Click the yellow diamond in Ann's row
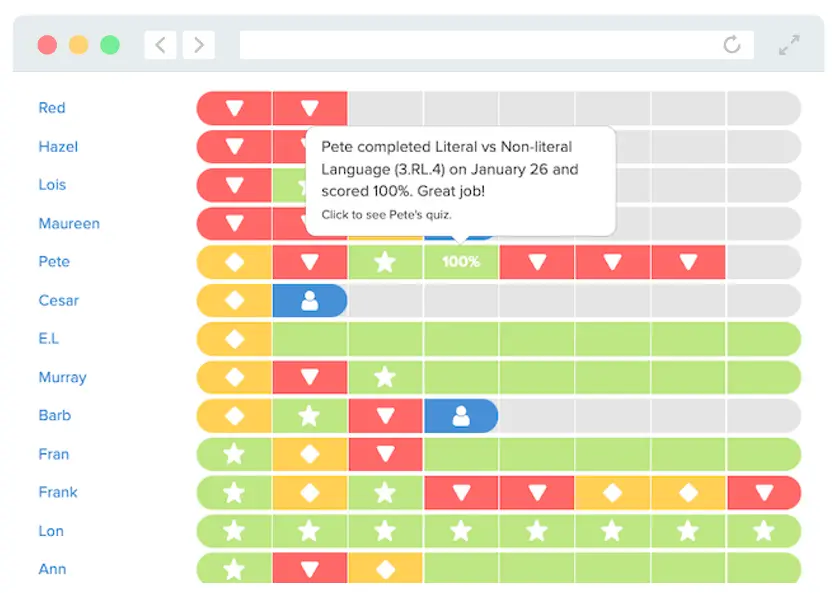This screenshot has height=593, width=839. click(x=385, y=569)
